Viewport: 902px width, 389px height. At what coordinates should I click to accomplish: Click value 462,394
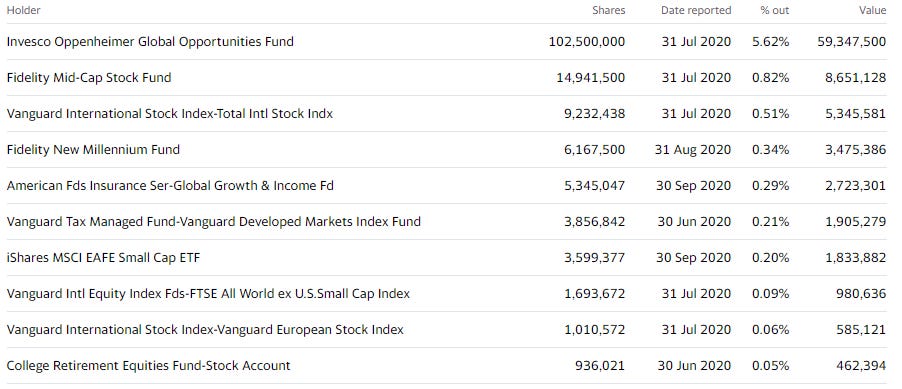(x=861, y=365)
